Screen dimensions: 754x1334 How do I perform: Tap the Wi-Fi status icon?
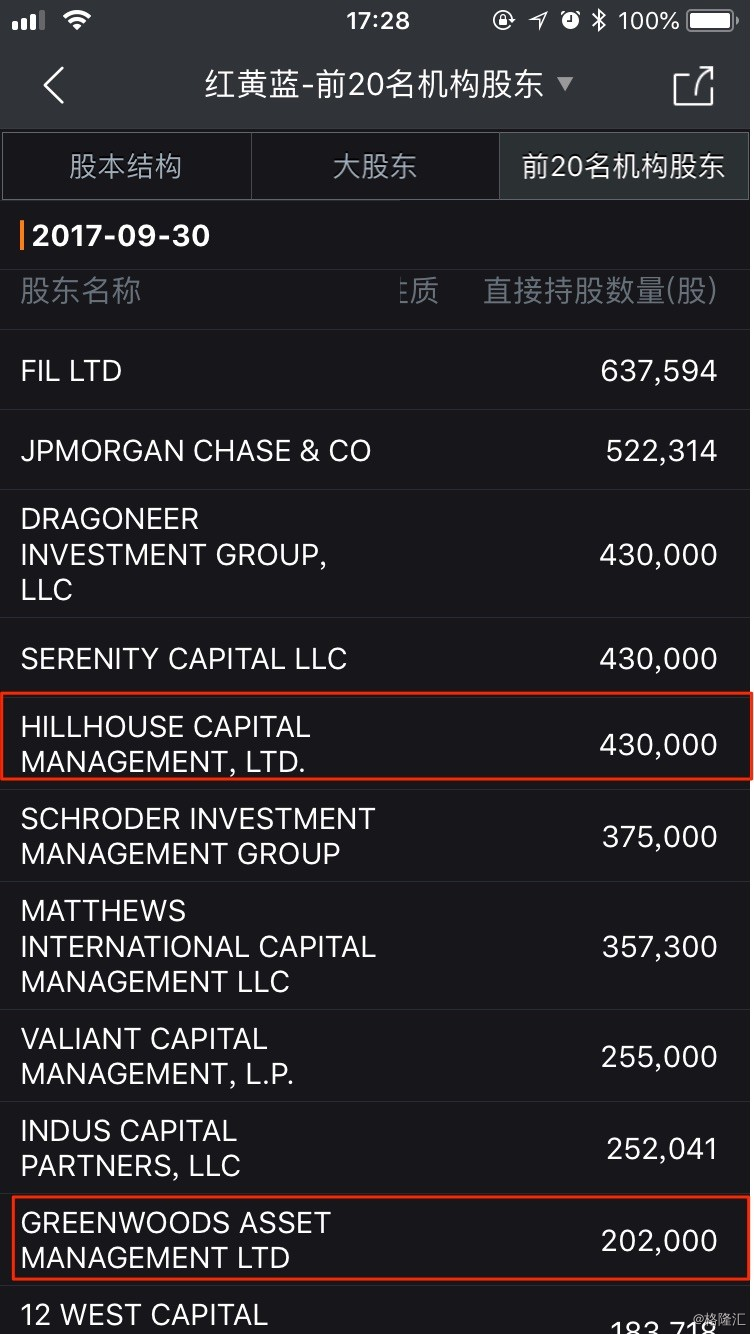click(76, 21)
